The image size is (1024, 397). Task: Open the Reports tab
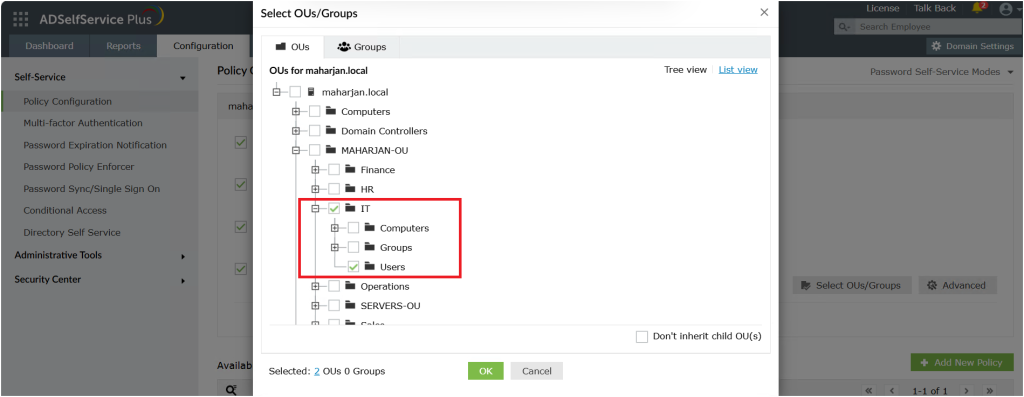pyautogui.click(x=123, y=46)
